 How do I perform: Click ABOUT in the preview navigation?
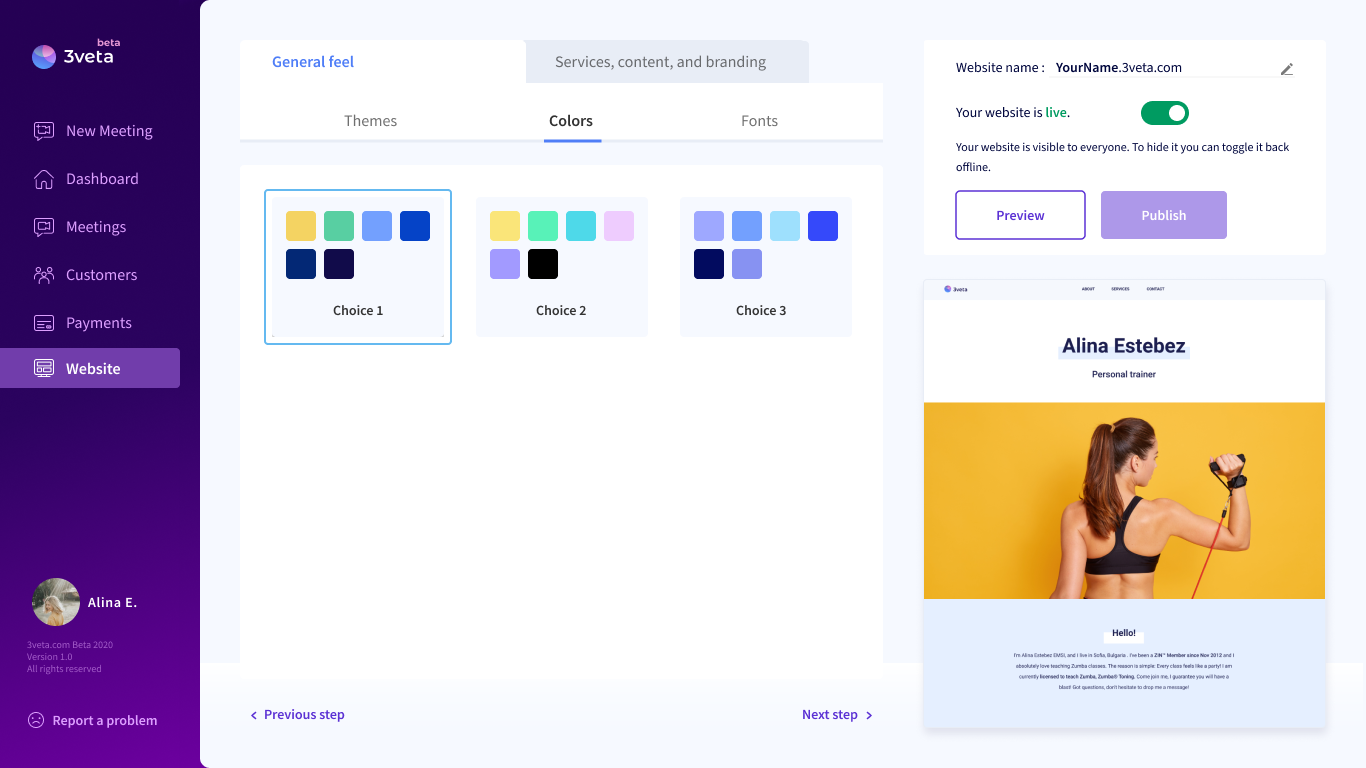pos(1088,289)
